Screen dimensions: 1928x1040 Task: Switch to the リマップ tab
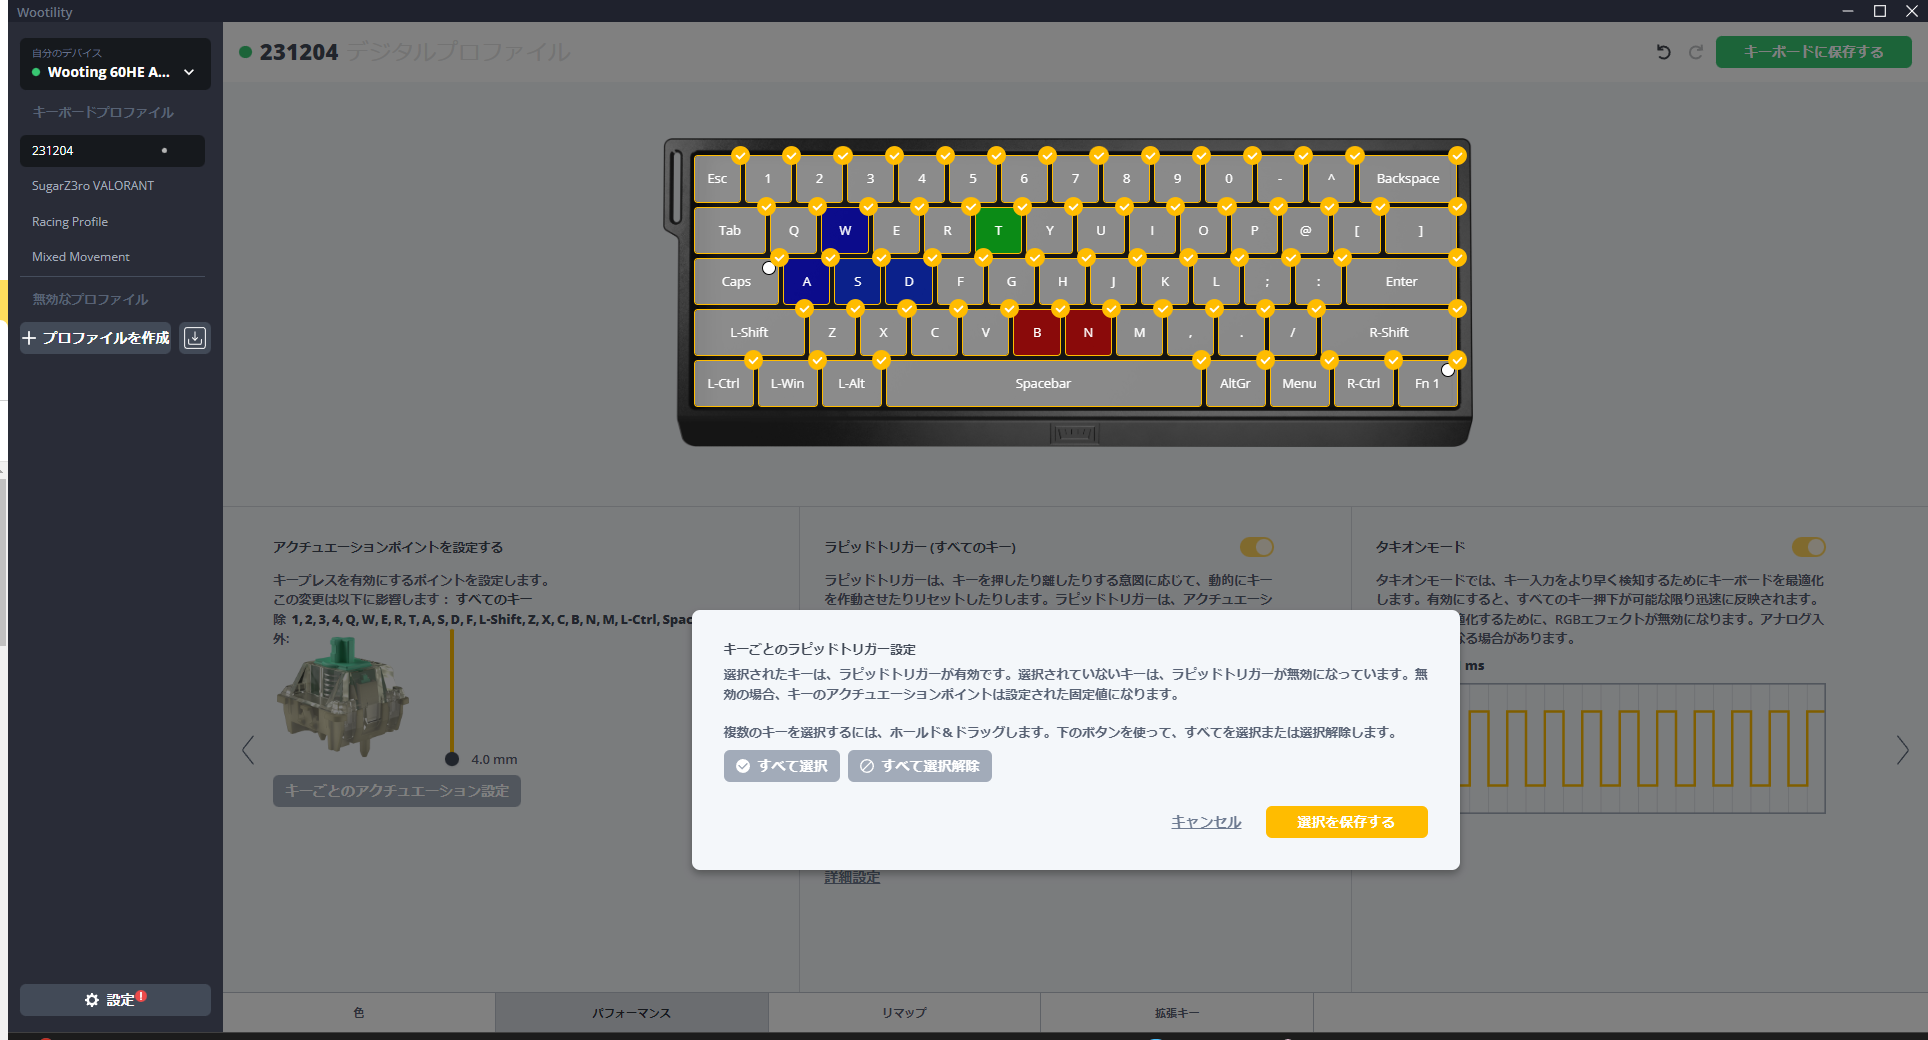pos(904,1013)
